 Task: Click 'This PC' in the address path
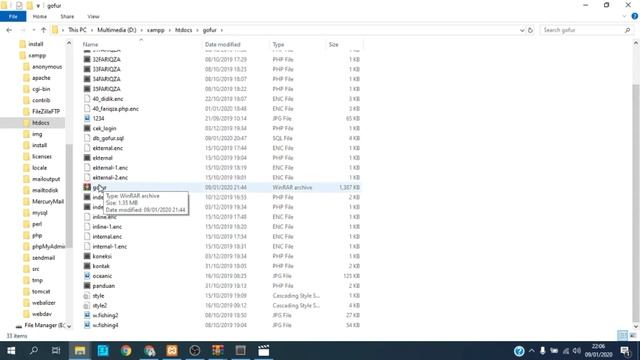77,30
